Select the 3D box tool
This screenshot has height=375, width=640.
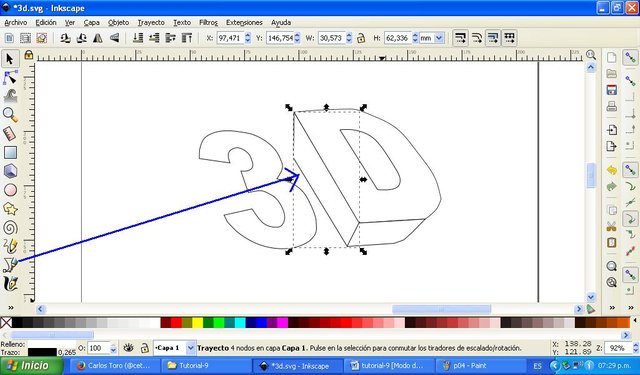pos(10,171)
